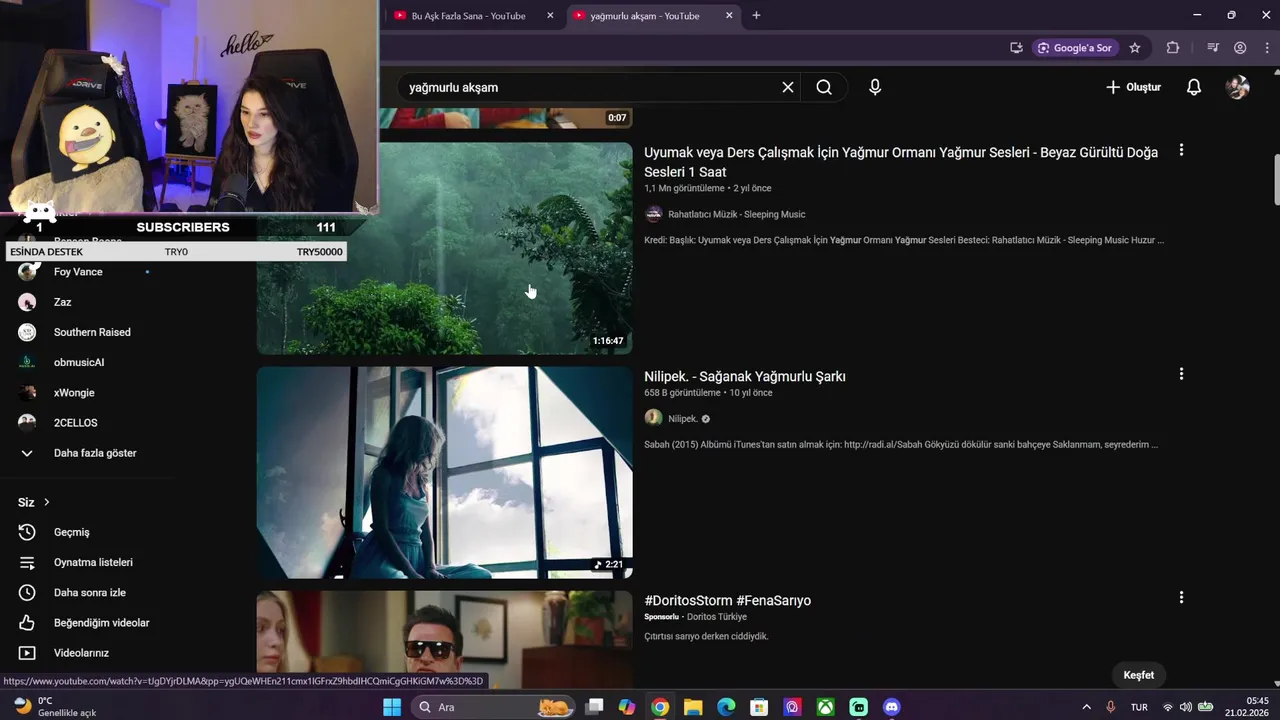Close the Bu Aşk Fazla Sana tab
Viewport: 1280px width, 720px height.
tap(550, 16)
